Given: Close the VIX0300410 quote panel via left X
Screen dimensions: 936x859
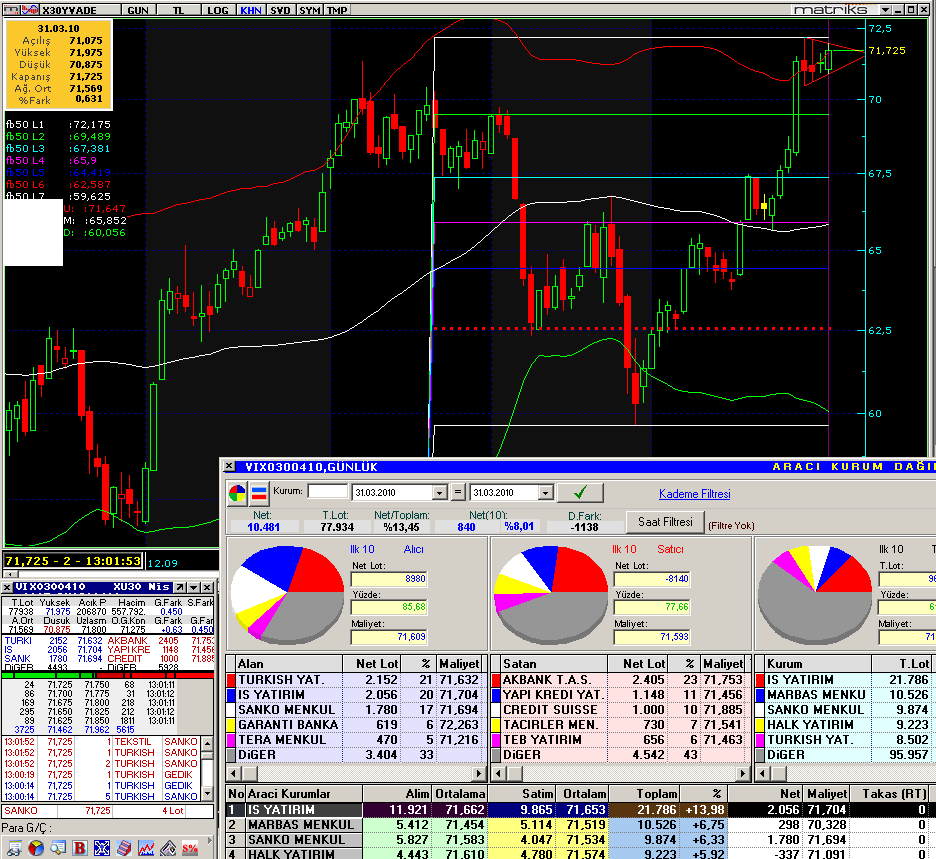Looking at the screenshot, I should pyautogui.click(x=7, y=587).
